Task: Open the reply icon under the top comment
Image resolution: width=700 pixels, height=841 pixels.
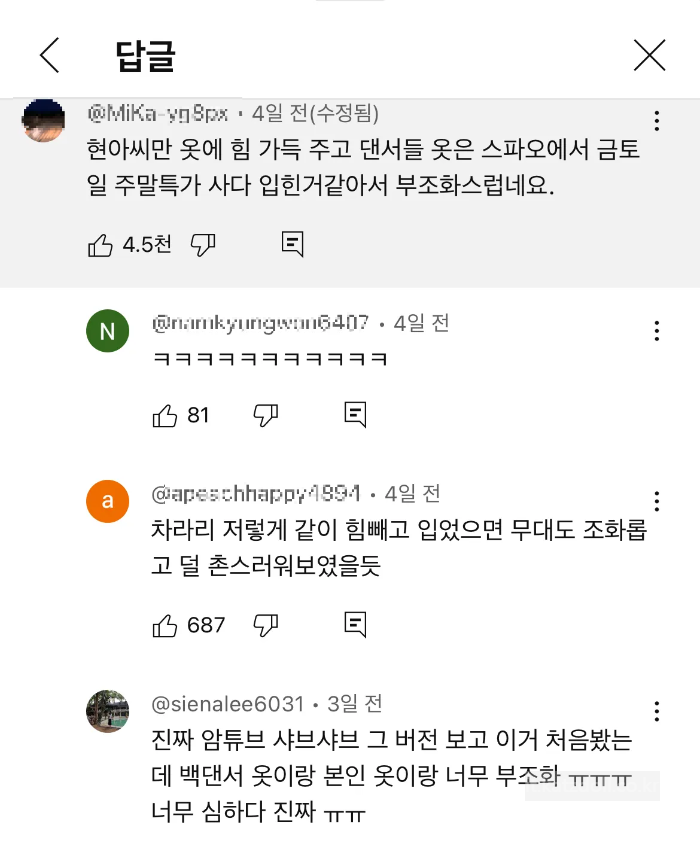Action: pos(291,243)
